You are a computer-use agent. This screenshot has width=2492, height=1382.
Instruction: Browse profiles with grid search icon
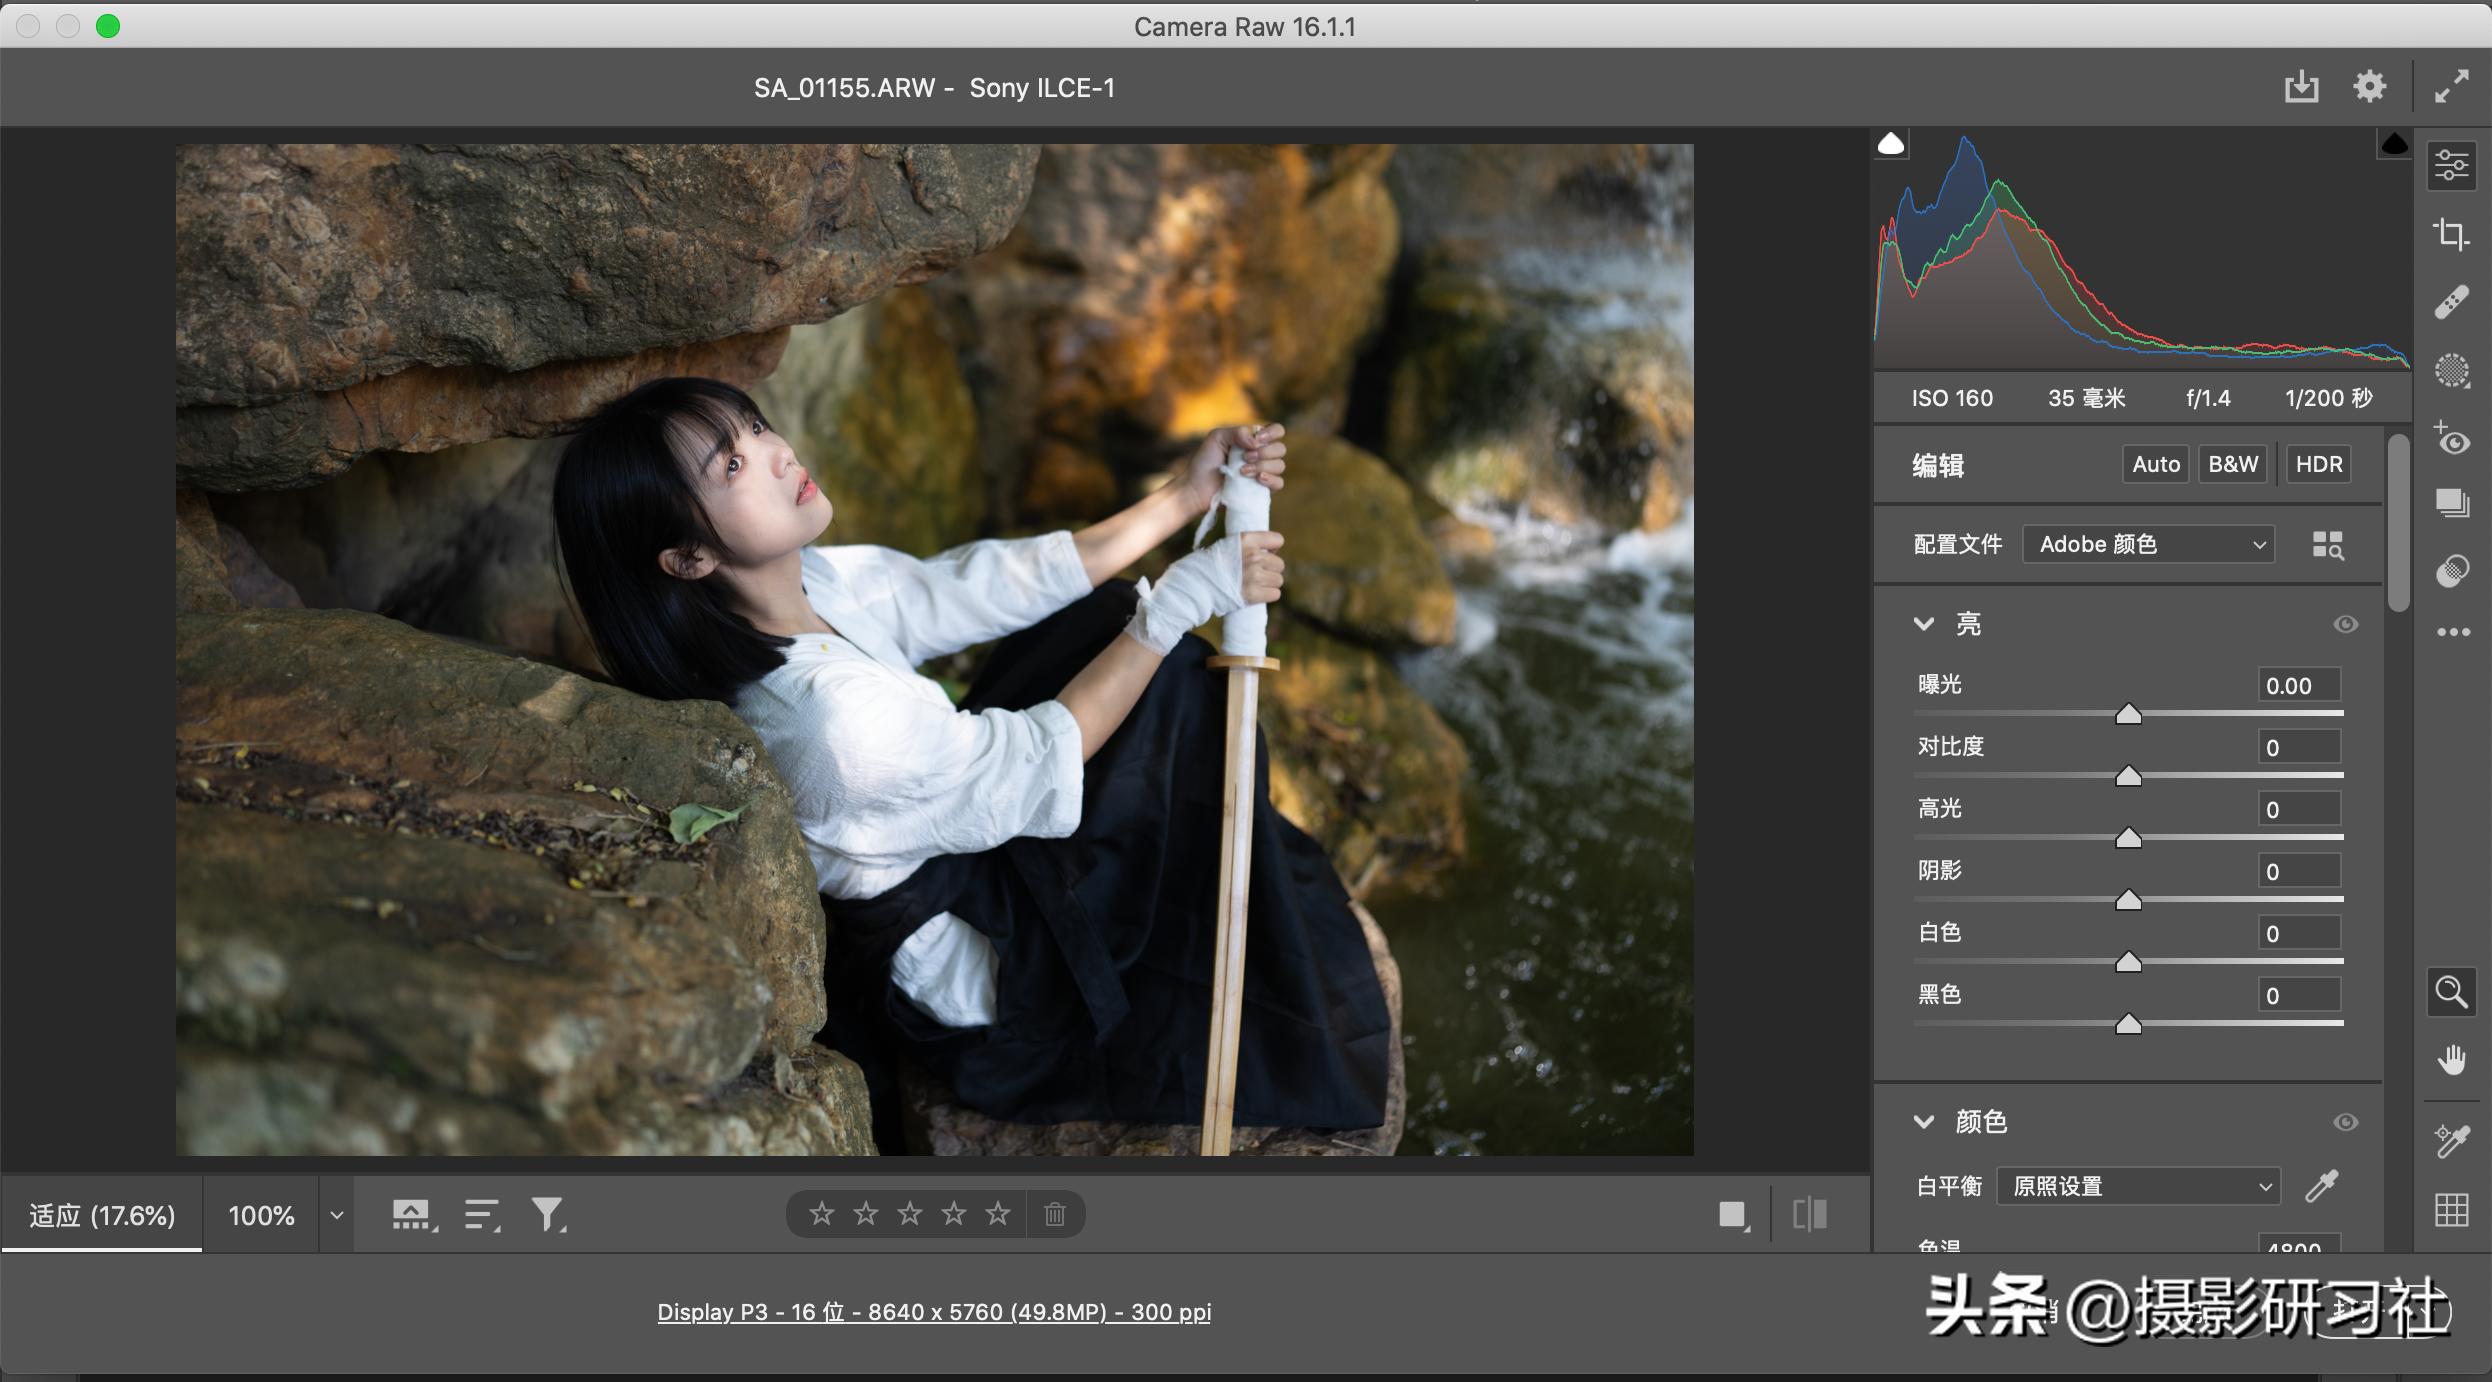(x=2327, y=545)
